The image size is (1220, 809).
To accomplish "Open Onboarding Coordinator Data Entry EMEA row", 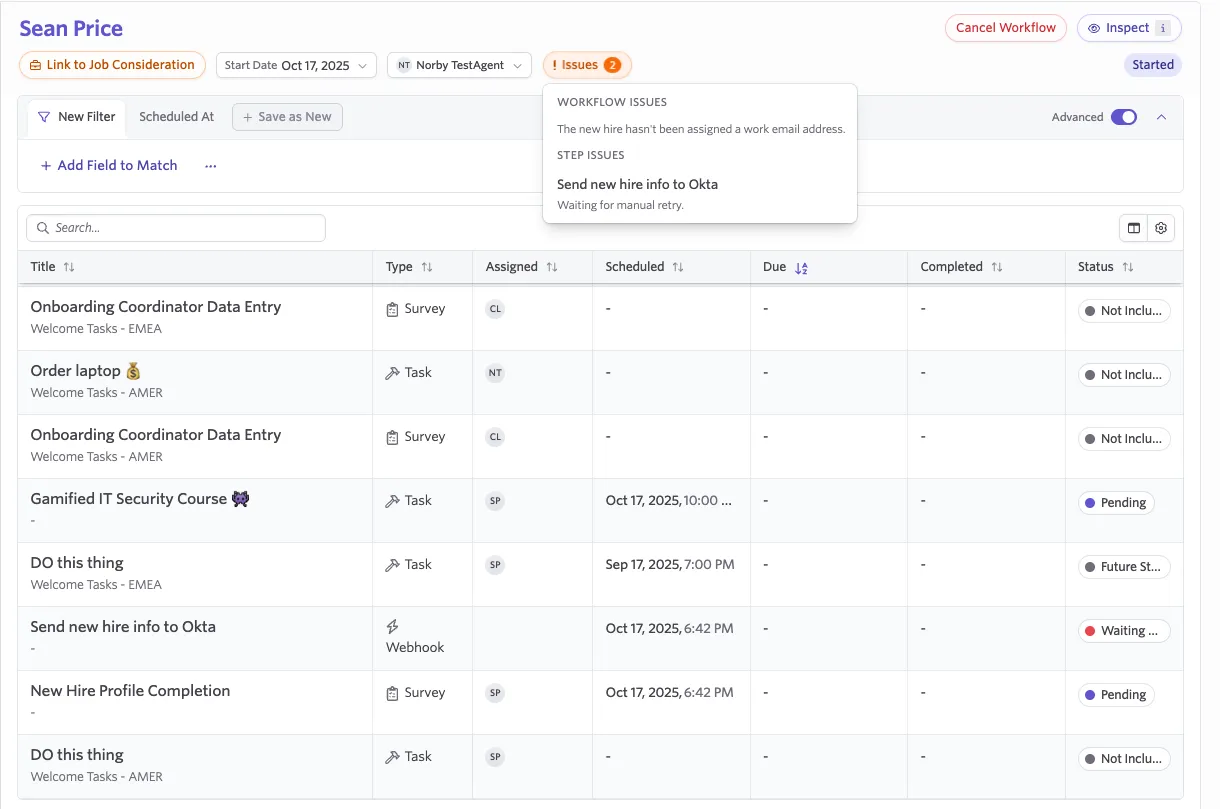I will (156, 307).
